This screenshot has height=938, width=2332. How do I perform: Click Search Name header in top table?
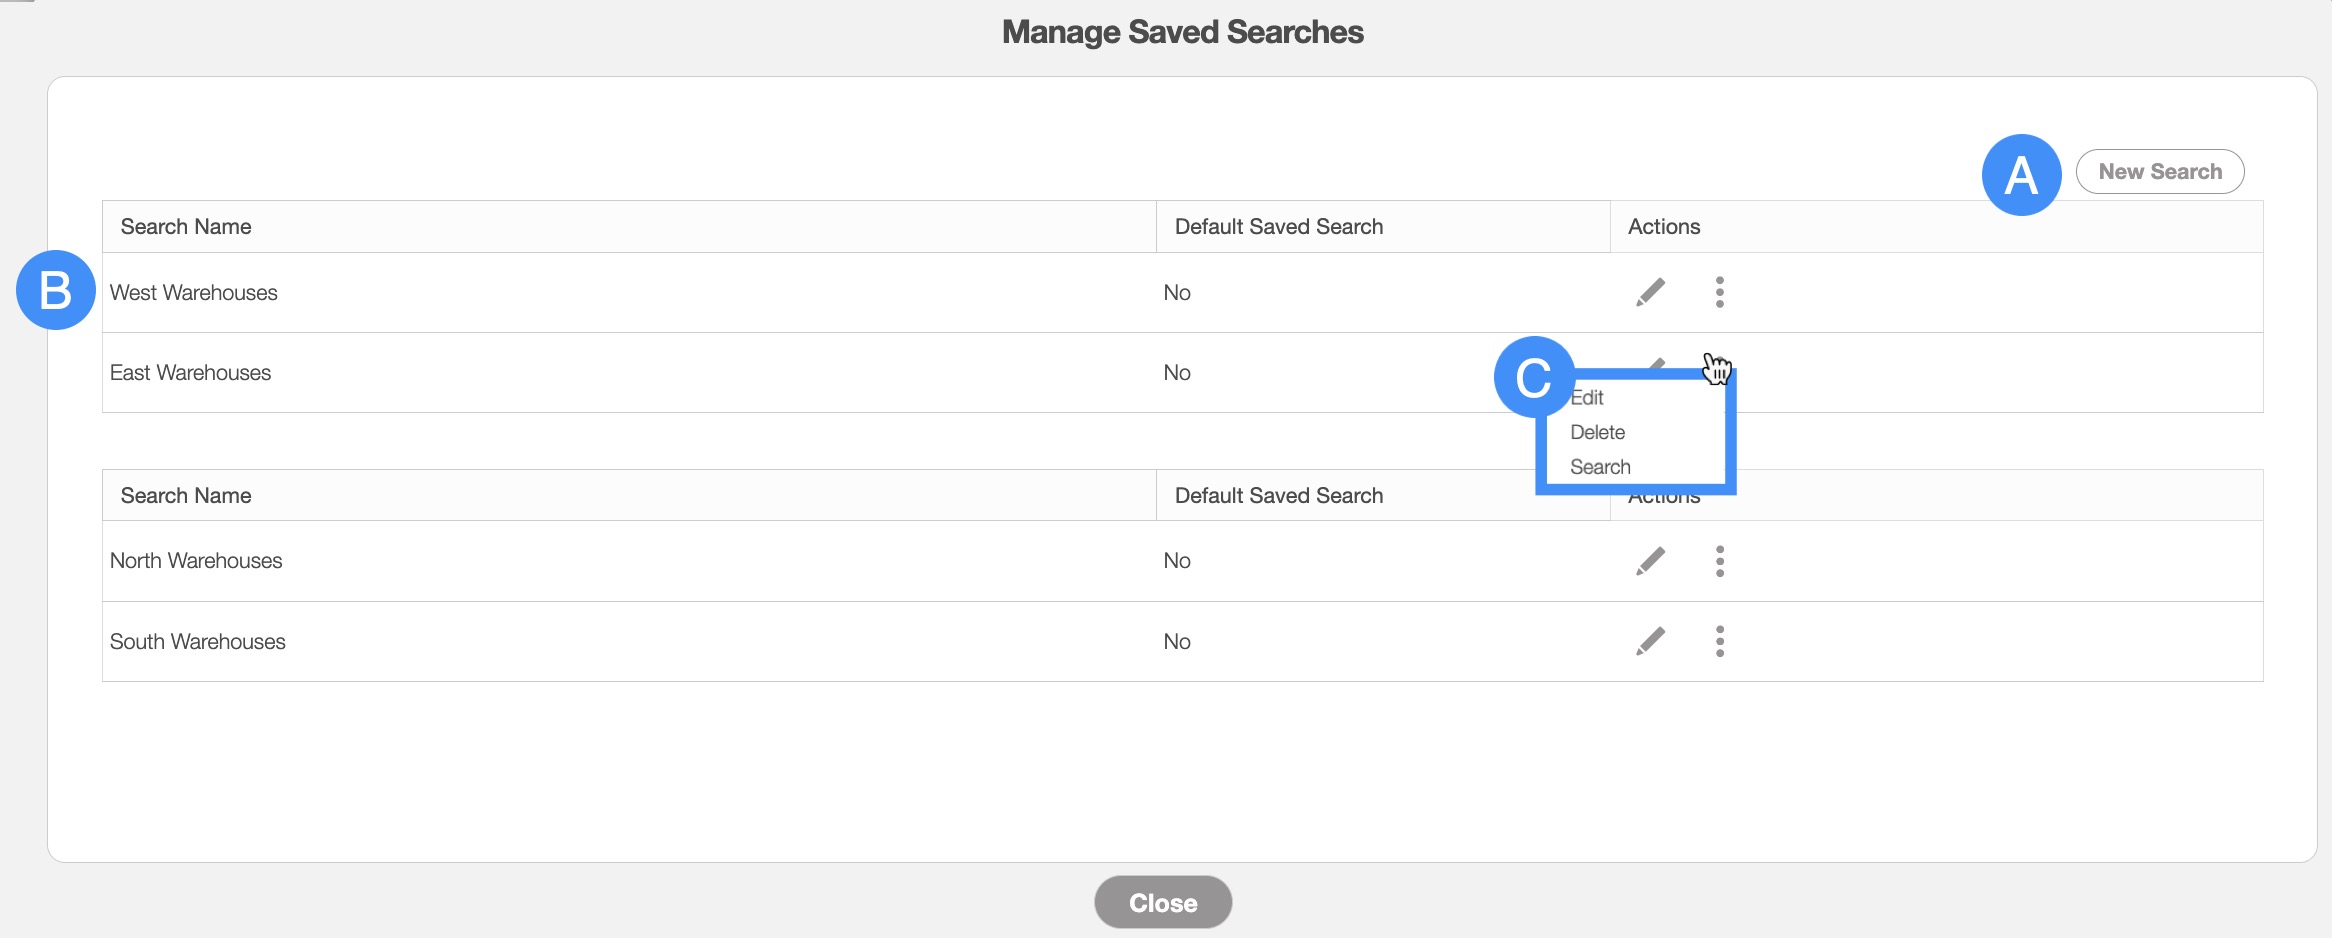[186, 227]
